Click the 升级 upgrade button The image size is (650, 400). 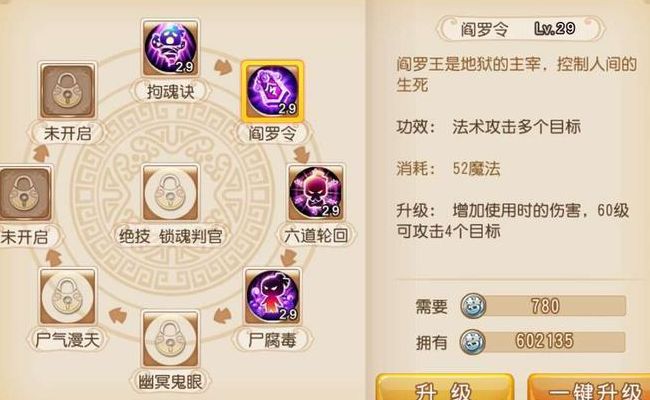pos(445,387)
